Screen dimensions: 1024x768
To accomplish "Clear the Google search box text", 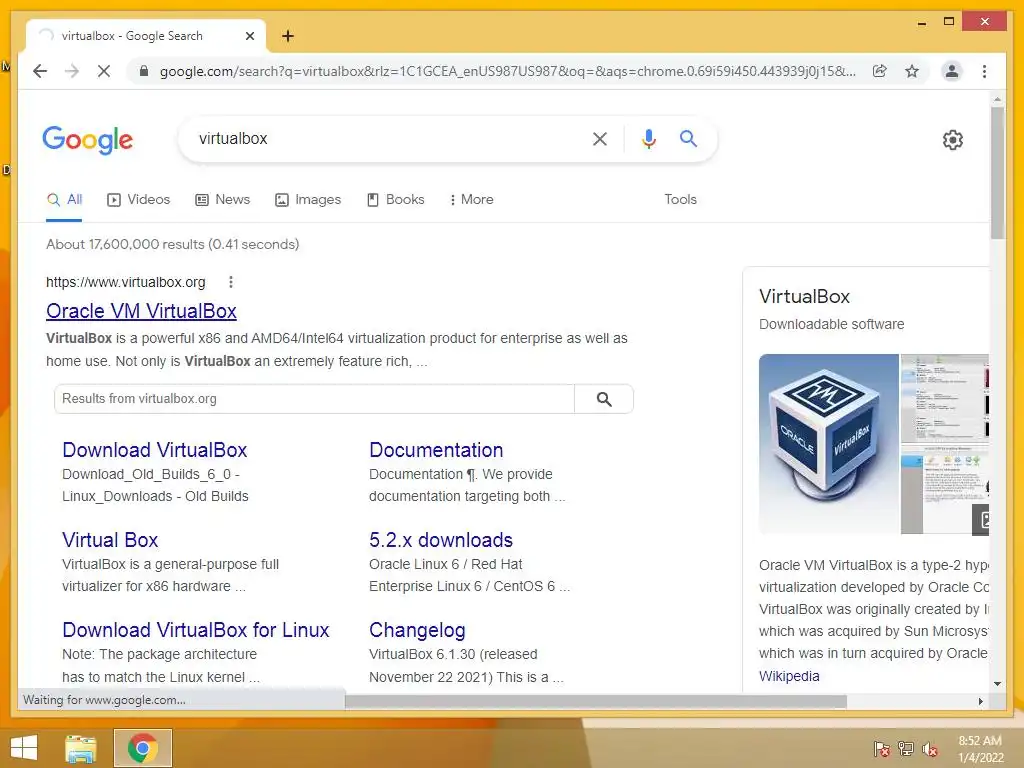I will [600, 138].
